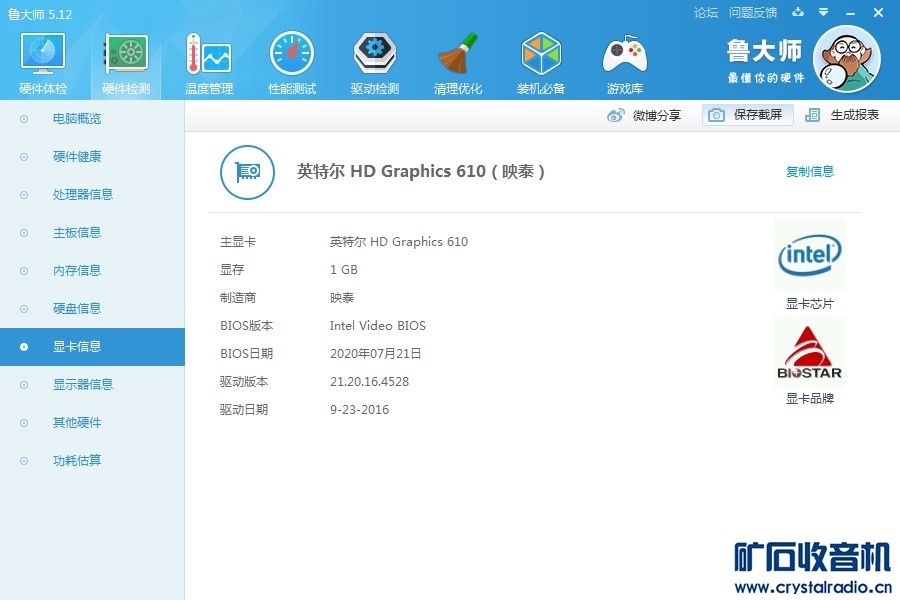Select 显卡信息 in sidebar
This screenshot has width=900, height=600.
92,347
